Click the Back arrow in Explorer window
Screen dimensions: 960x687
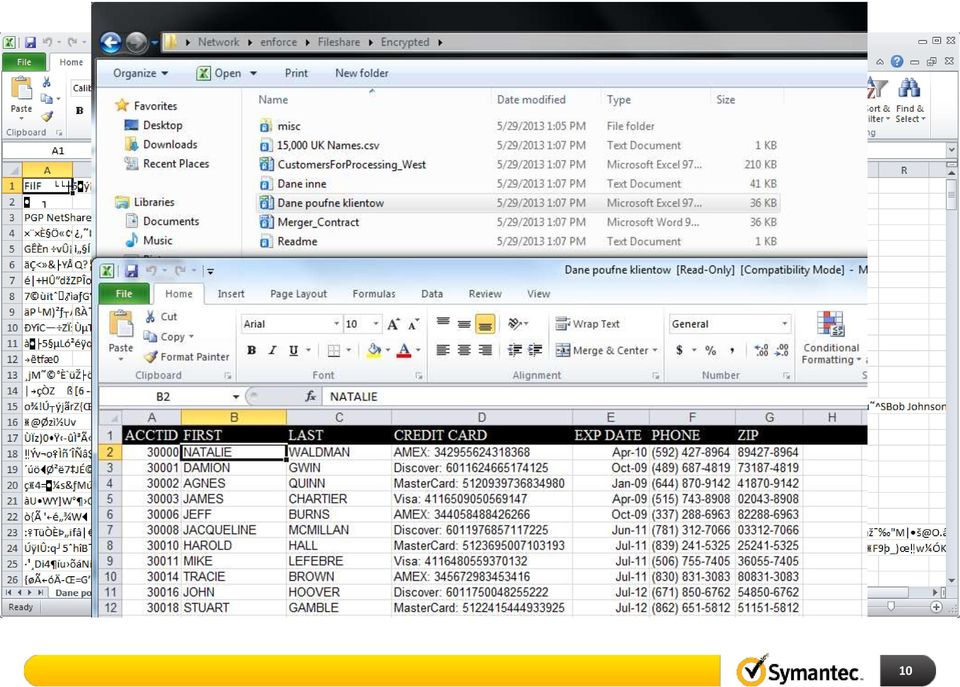tap(111, 42)
